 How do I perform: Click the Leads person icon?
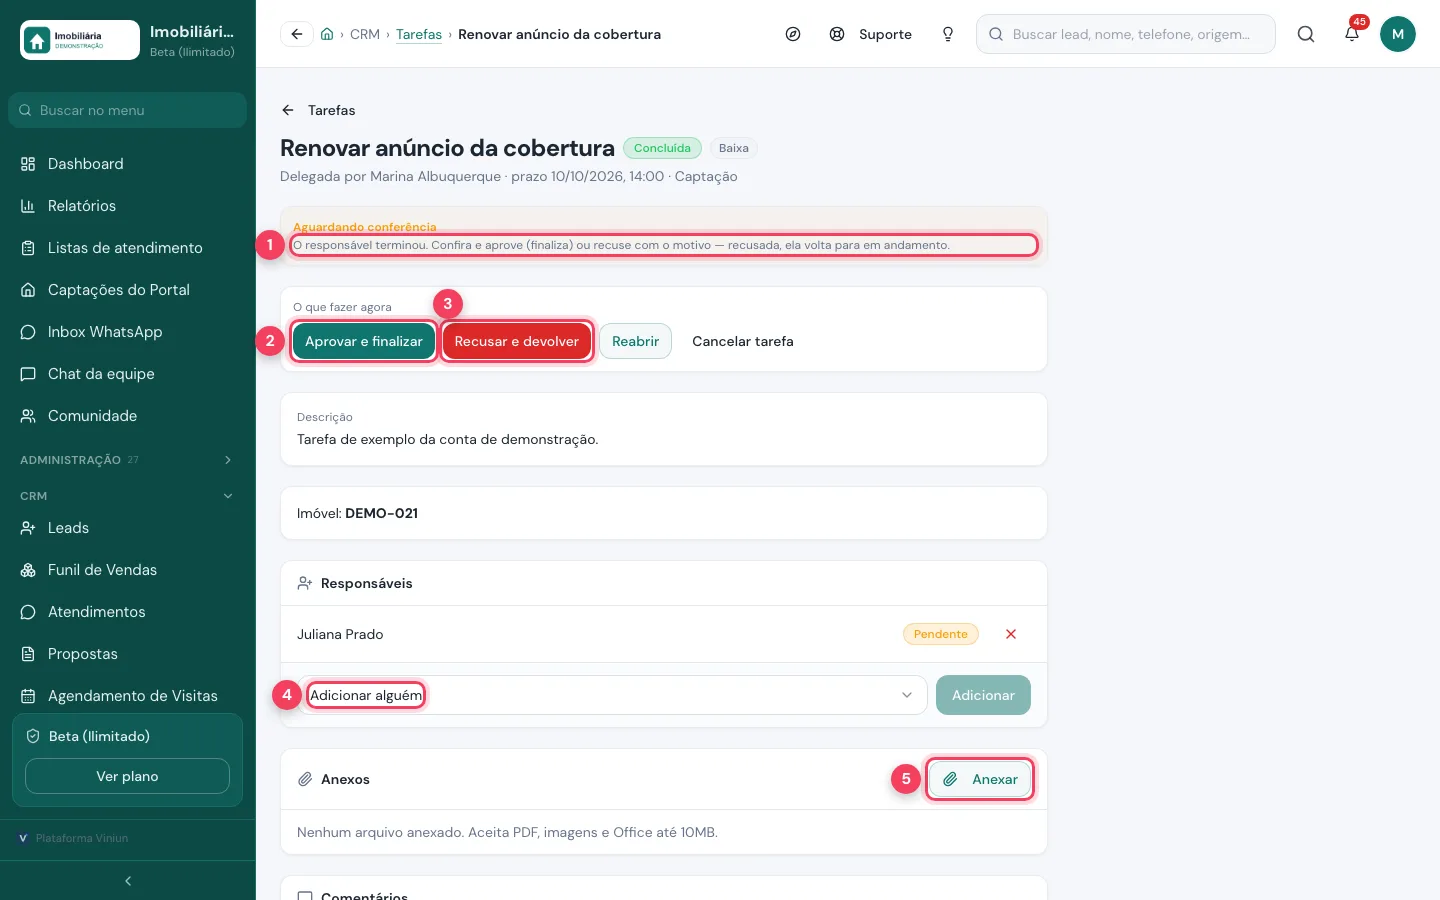(x=28, y=528)
